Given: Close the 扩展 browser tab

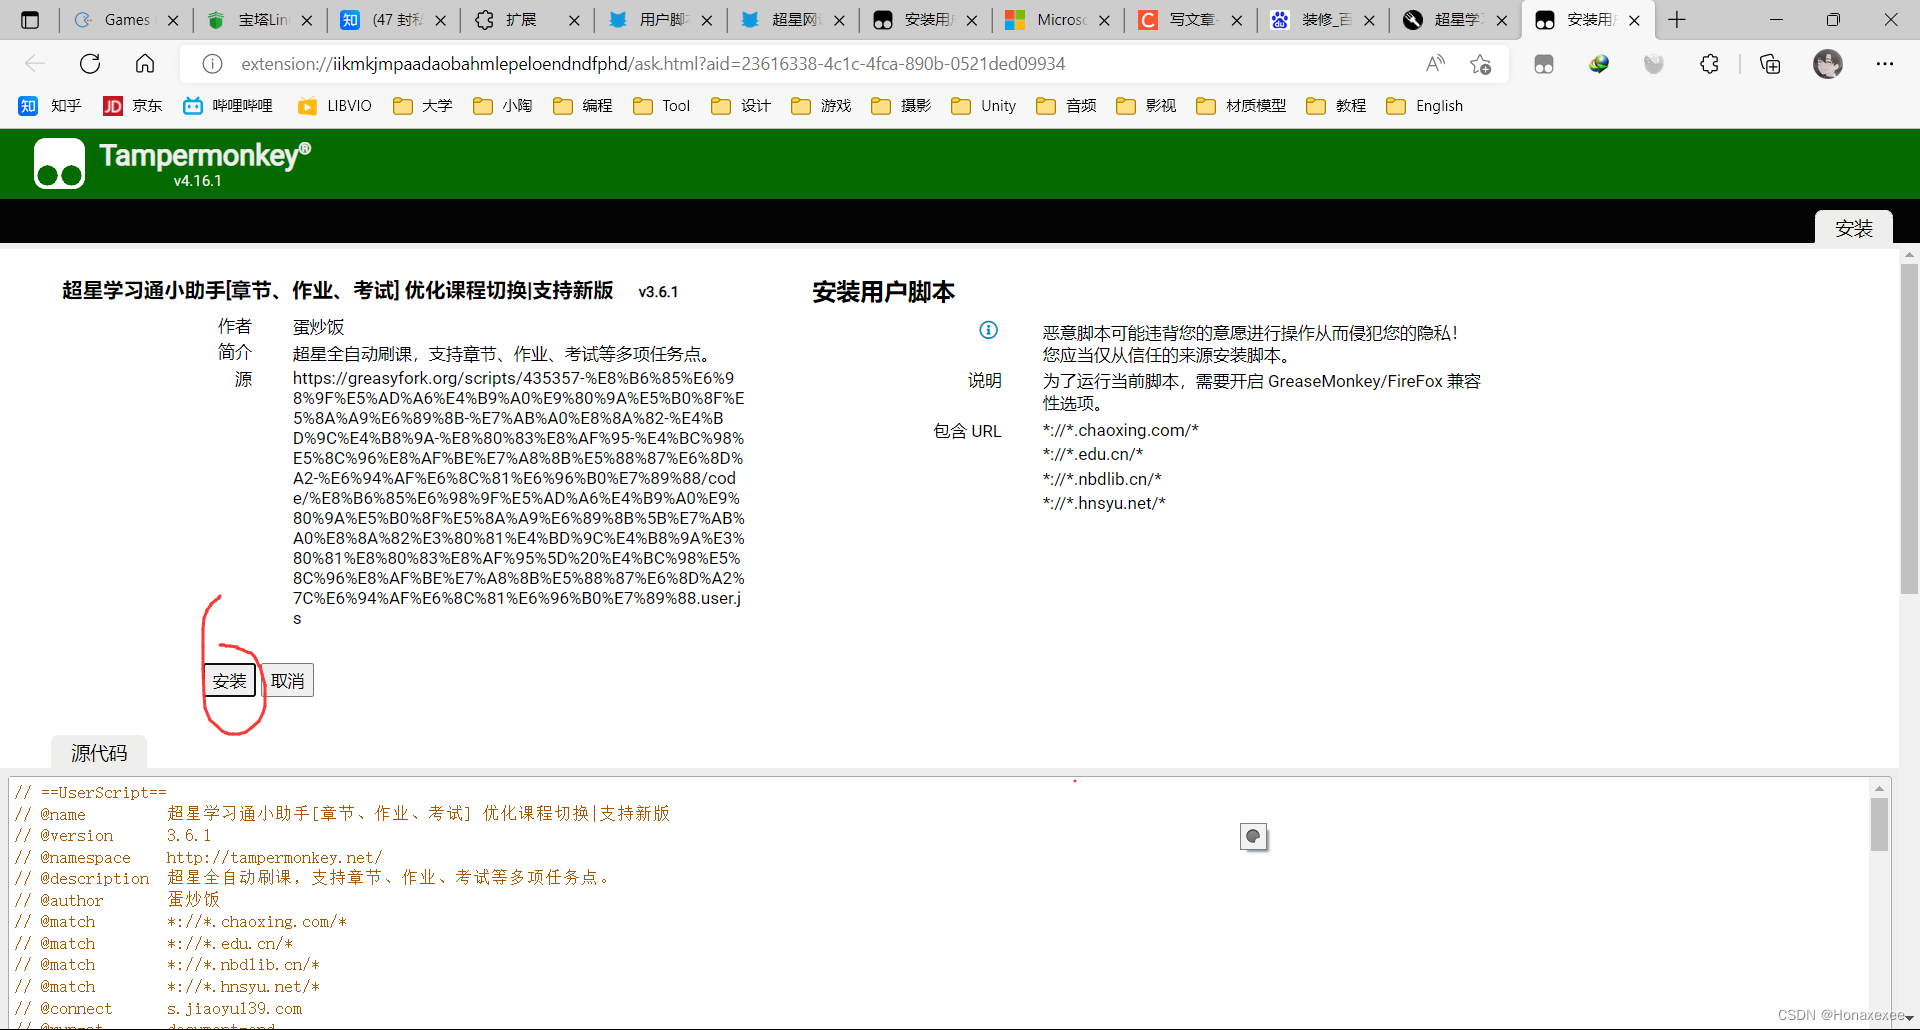Looking at the screenshot, I should click(574, 20).
